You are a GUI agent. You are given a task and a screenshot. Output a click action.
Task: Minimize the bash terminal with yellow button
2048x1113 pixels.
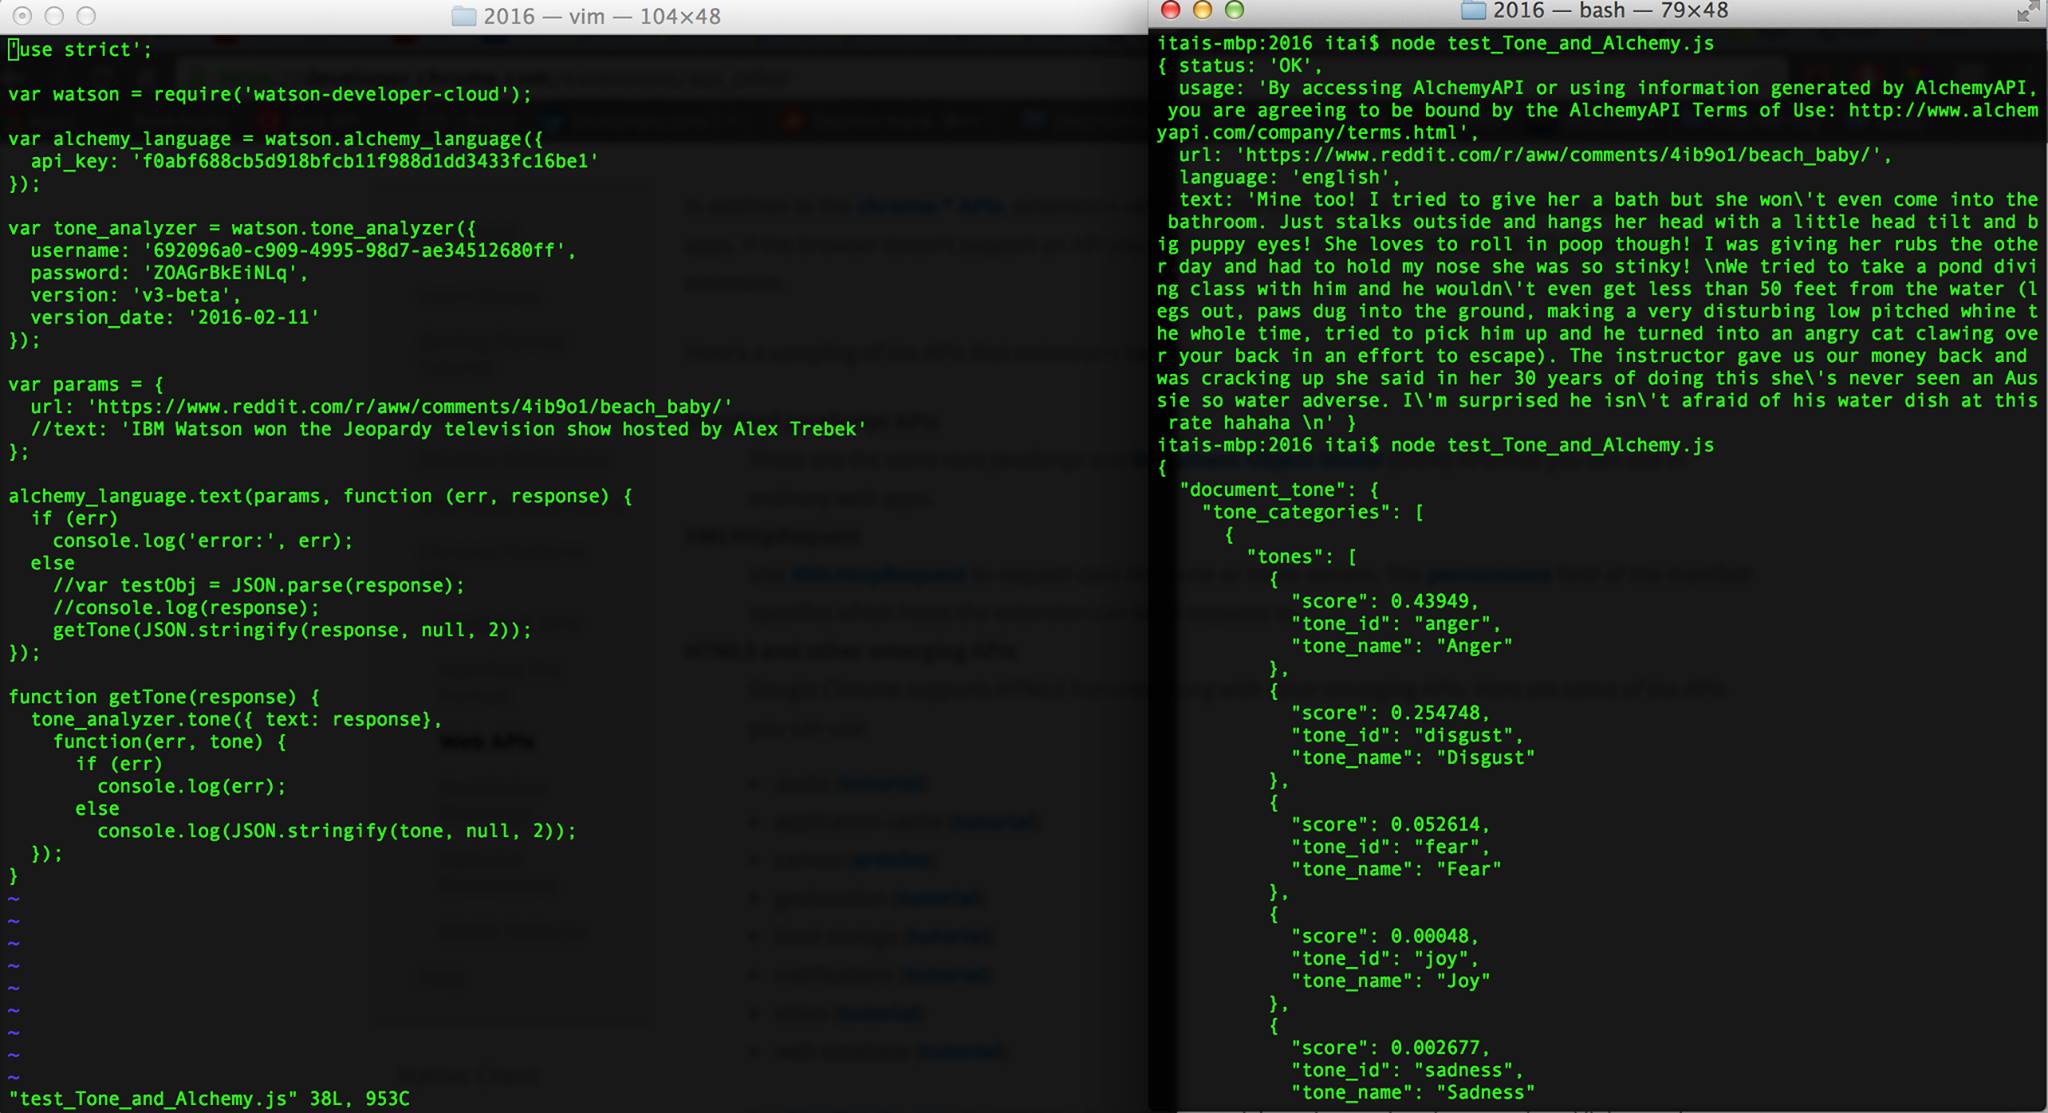coord(1202,10)
